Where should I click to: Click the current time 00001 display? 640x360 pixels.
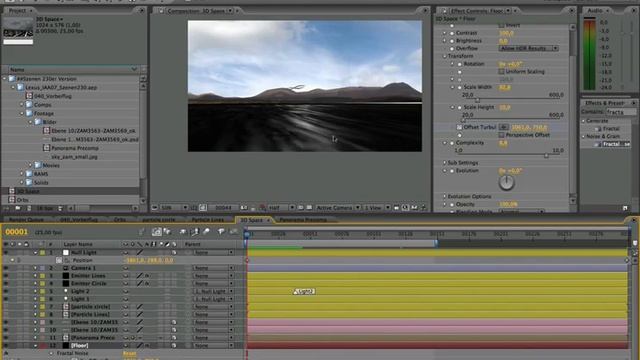[x=16, y=232]
